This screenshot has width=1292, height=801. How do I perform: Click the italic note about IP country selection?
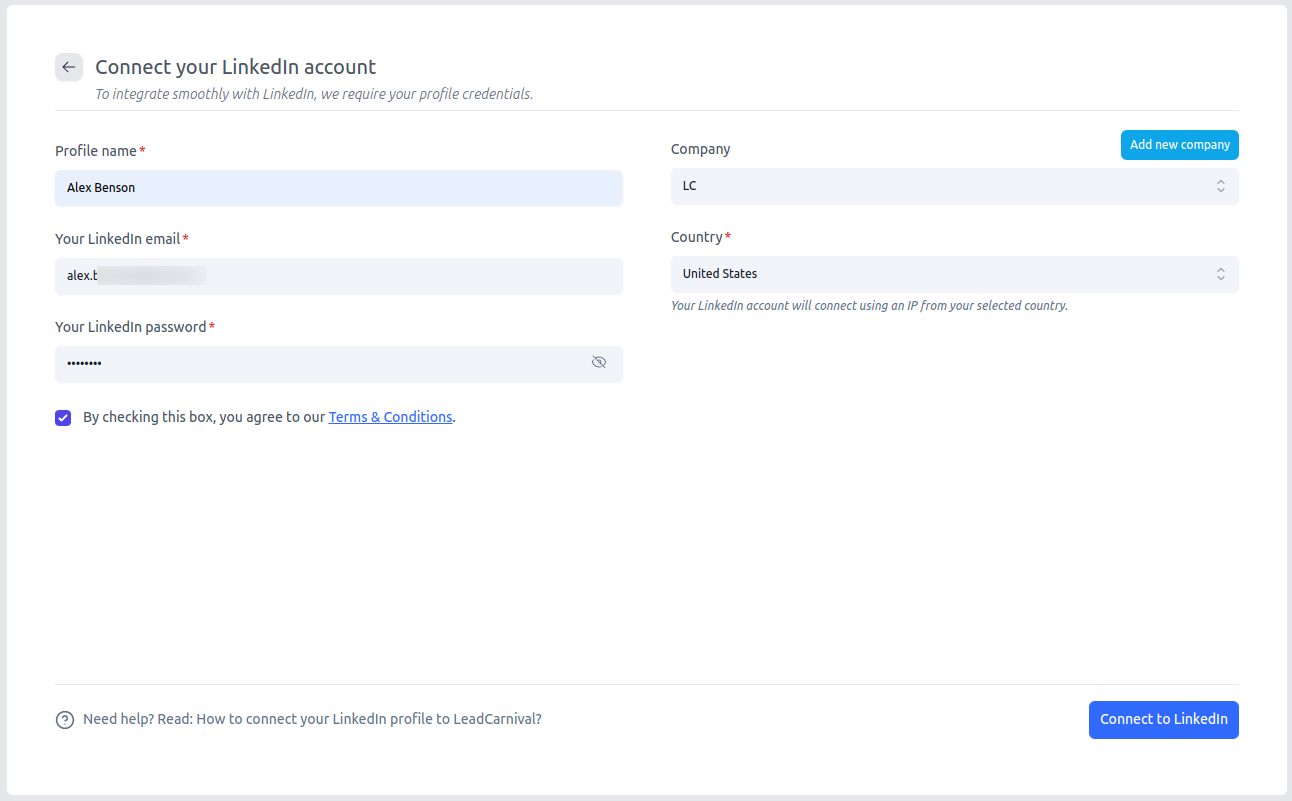(869, 305)
